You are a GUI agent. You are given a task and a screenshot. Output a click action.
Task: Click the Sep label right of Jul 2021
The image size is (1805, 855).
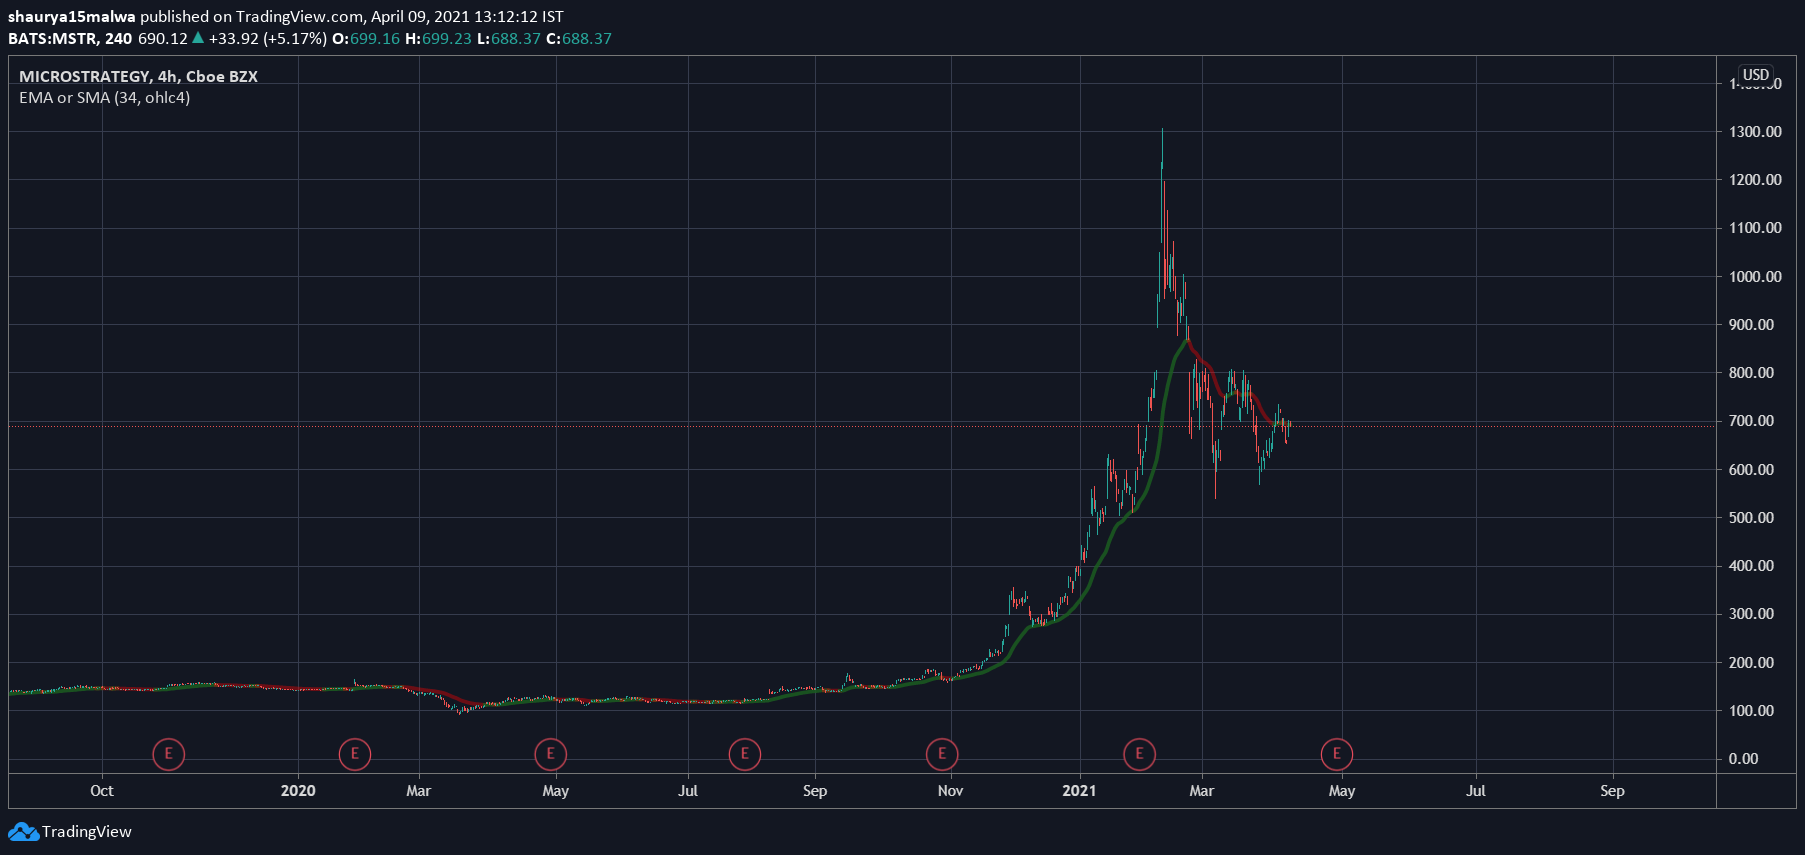pyautogui.click(x=1612, y=791)
